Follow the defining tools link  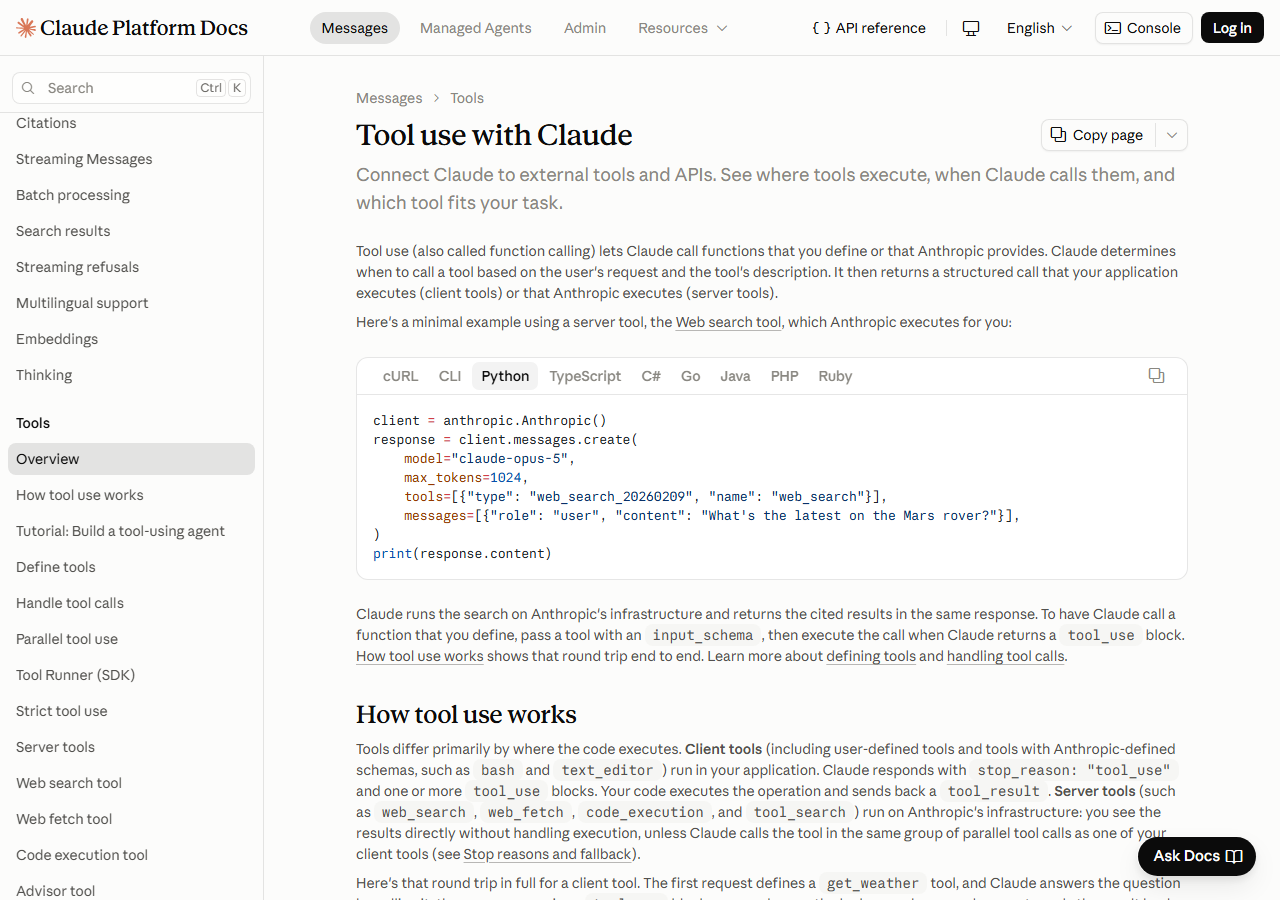[x=871, y=656]
